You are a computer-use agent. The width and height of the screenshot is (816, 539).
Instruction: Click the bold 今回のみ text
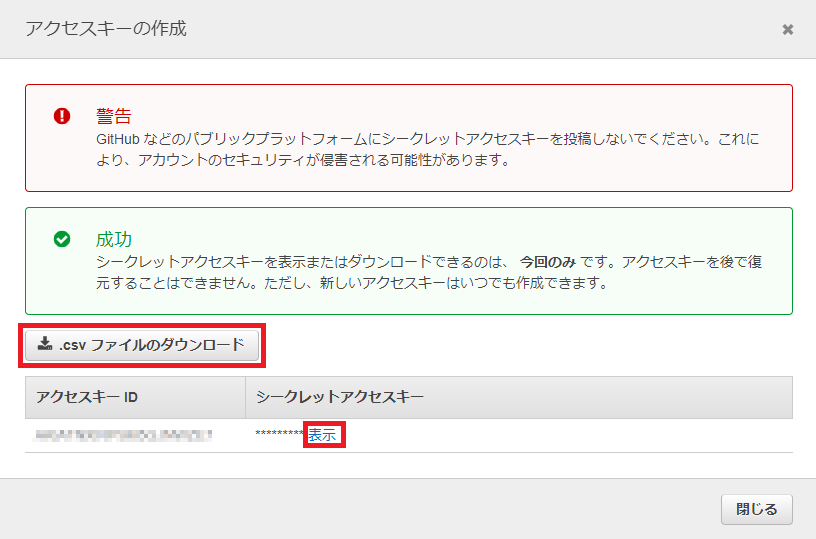547,262
